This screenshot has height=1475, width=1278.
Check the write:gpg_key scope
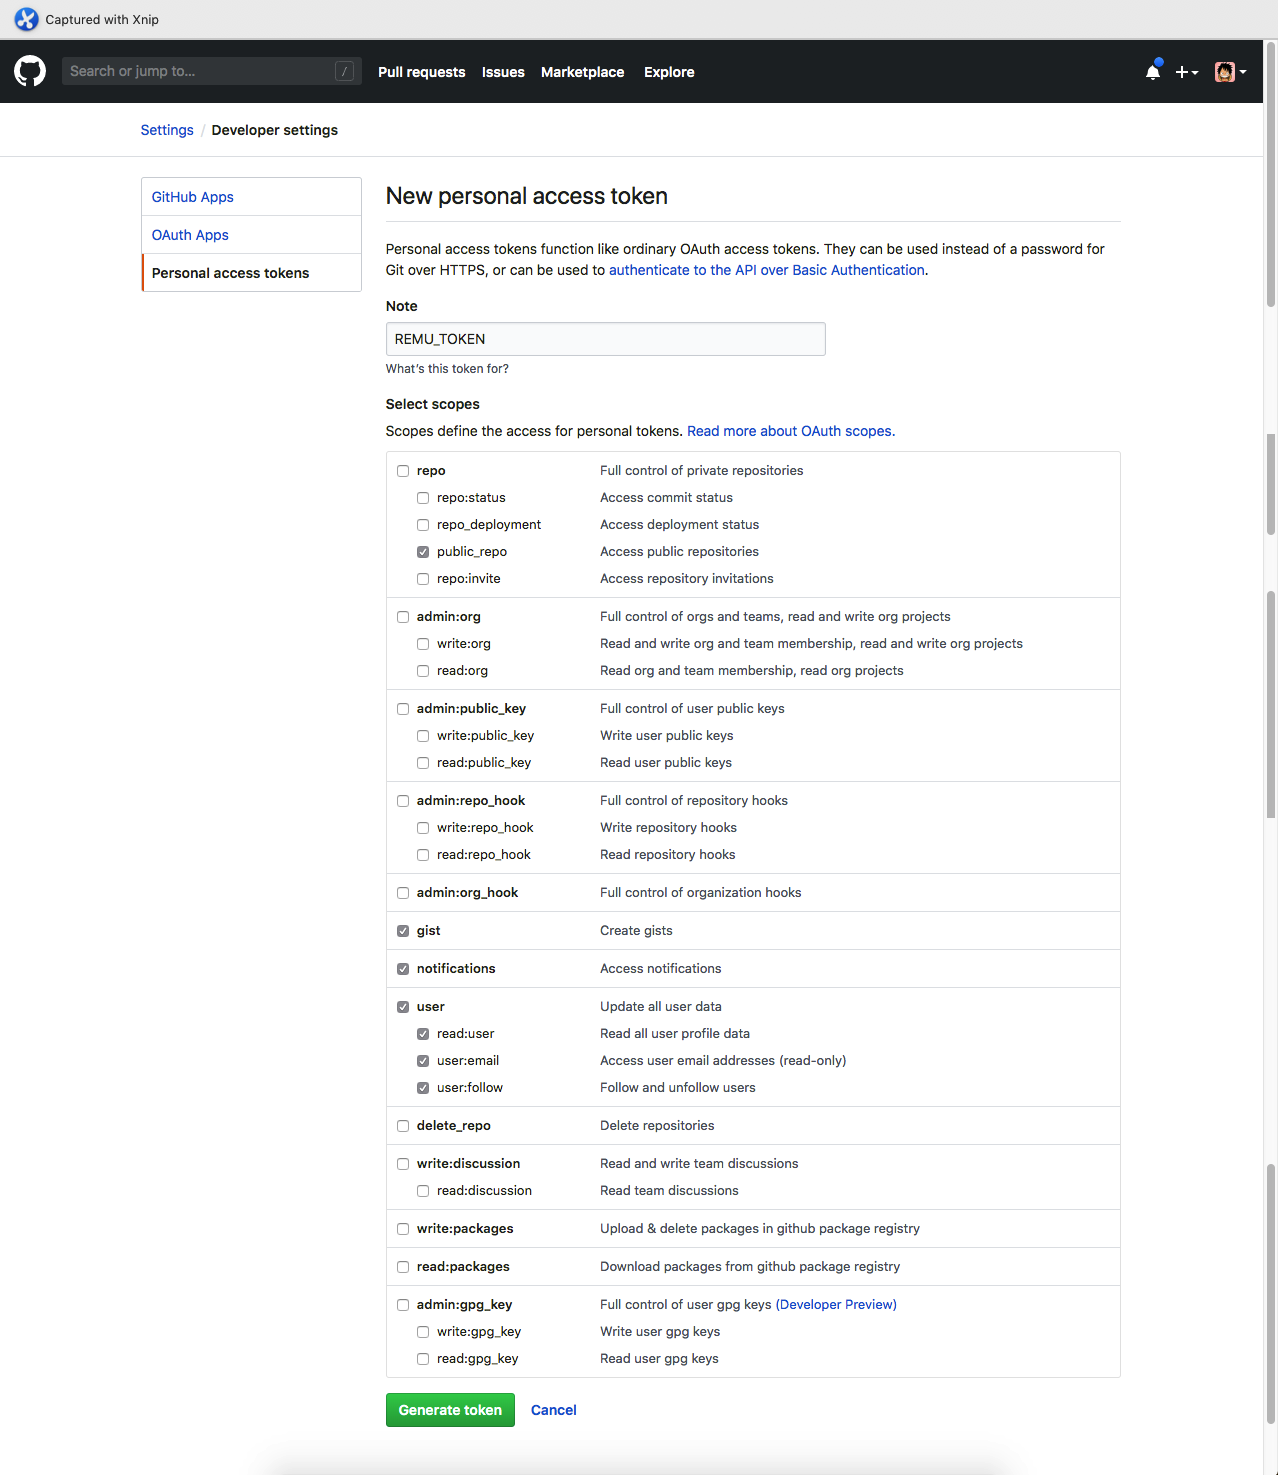click(423, 1332)
